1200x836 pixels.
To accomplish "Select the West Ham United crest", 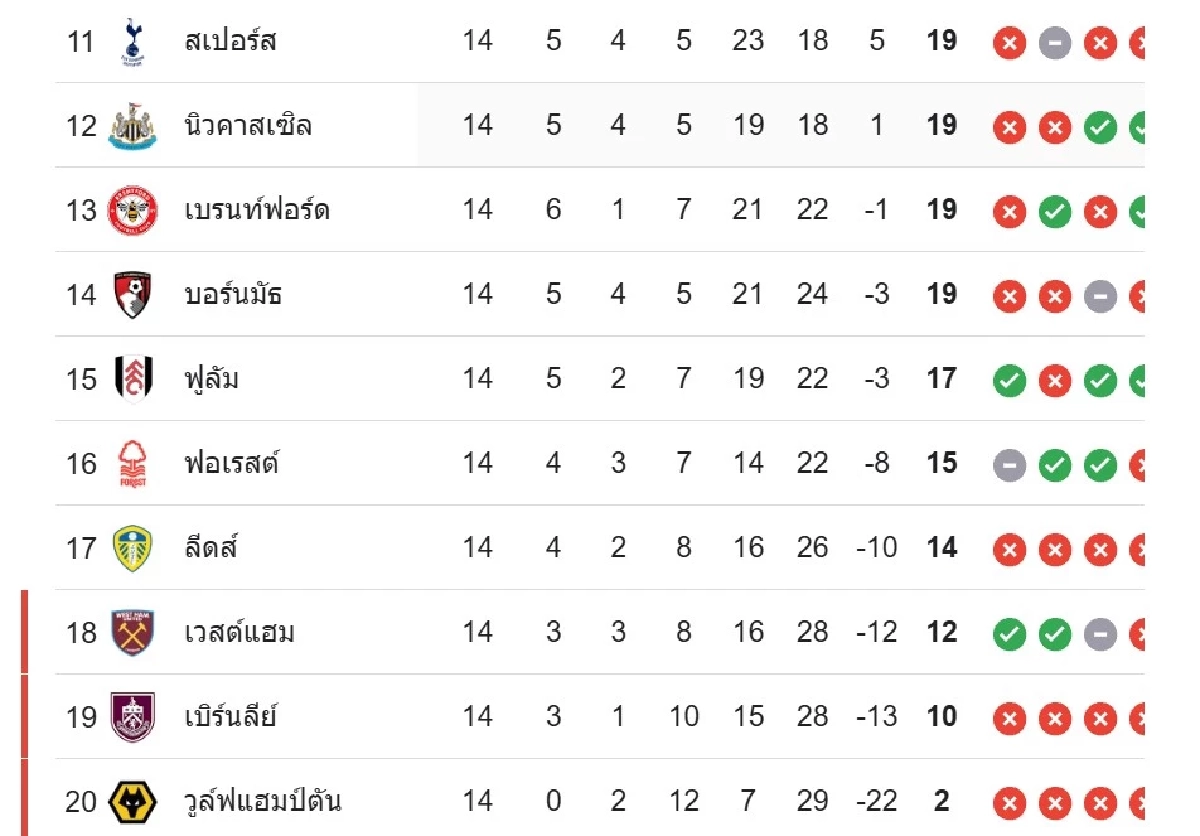I will (x=132, y=632).
